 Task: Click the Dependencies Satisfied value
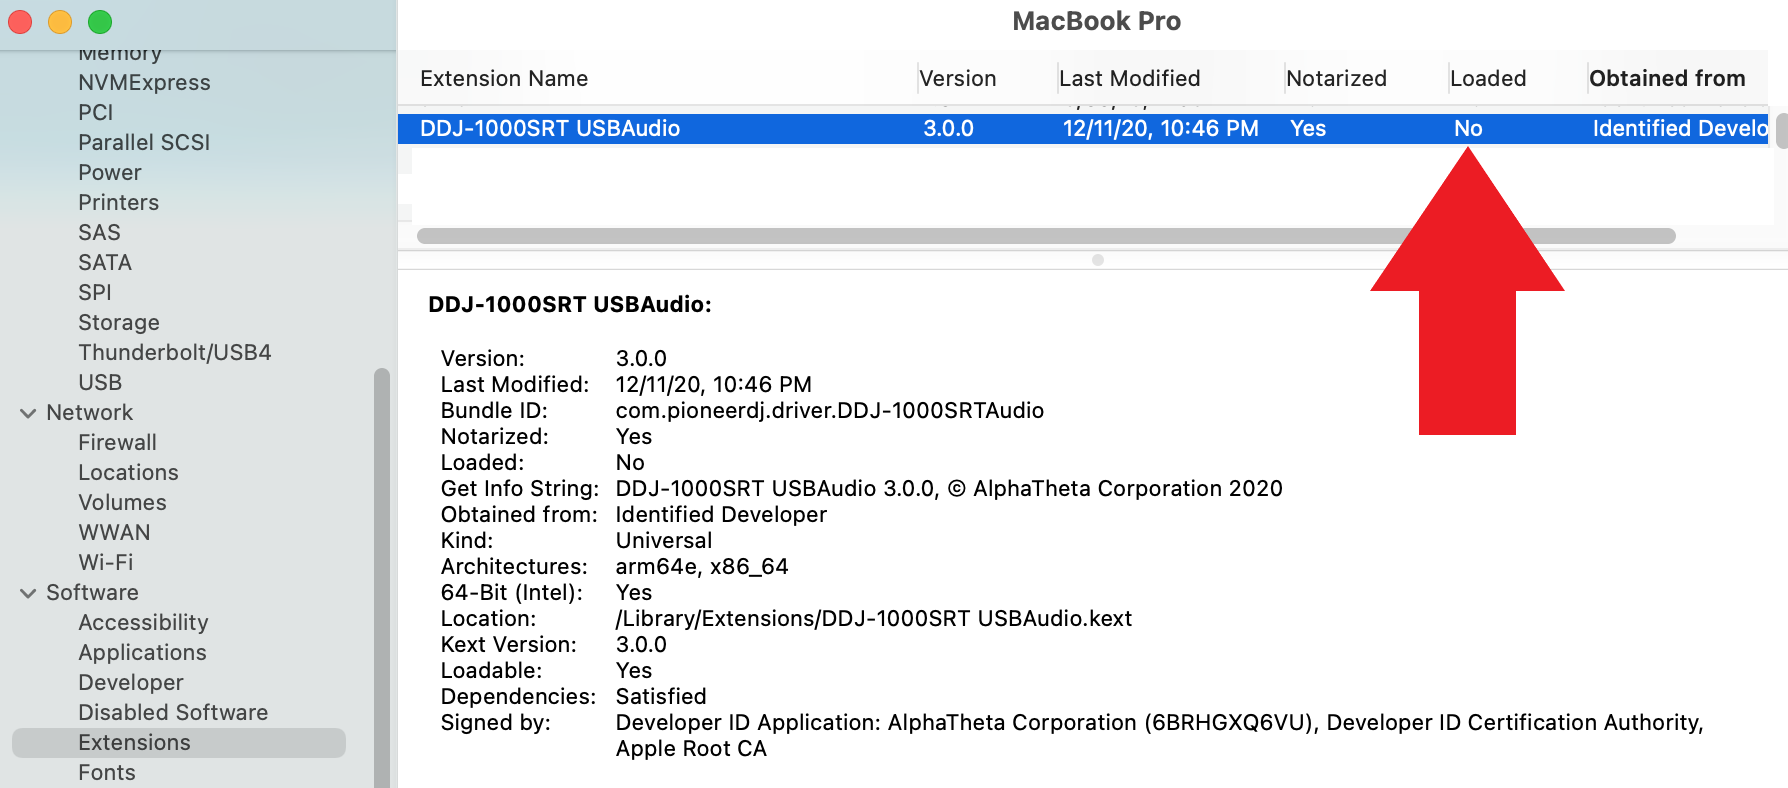pos(661,697)
